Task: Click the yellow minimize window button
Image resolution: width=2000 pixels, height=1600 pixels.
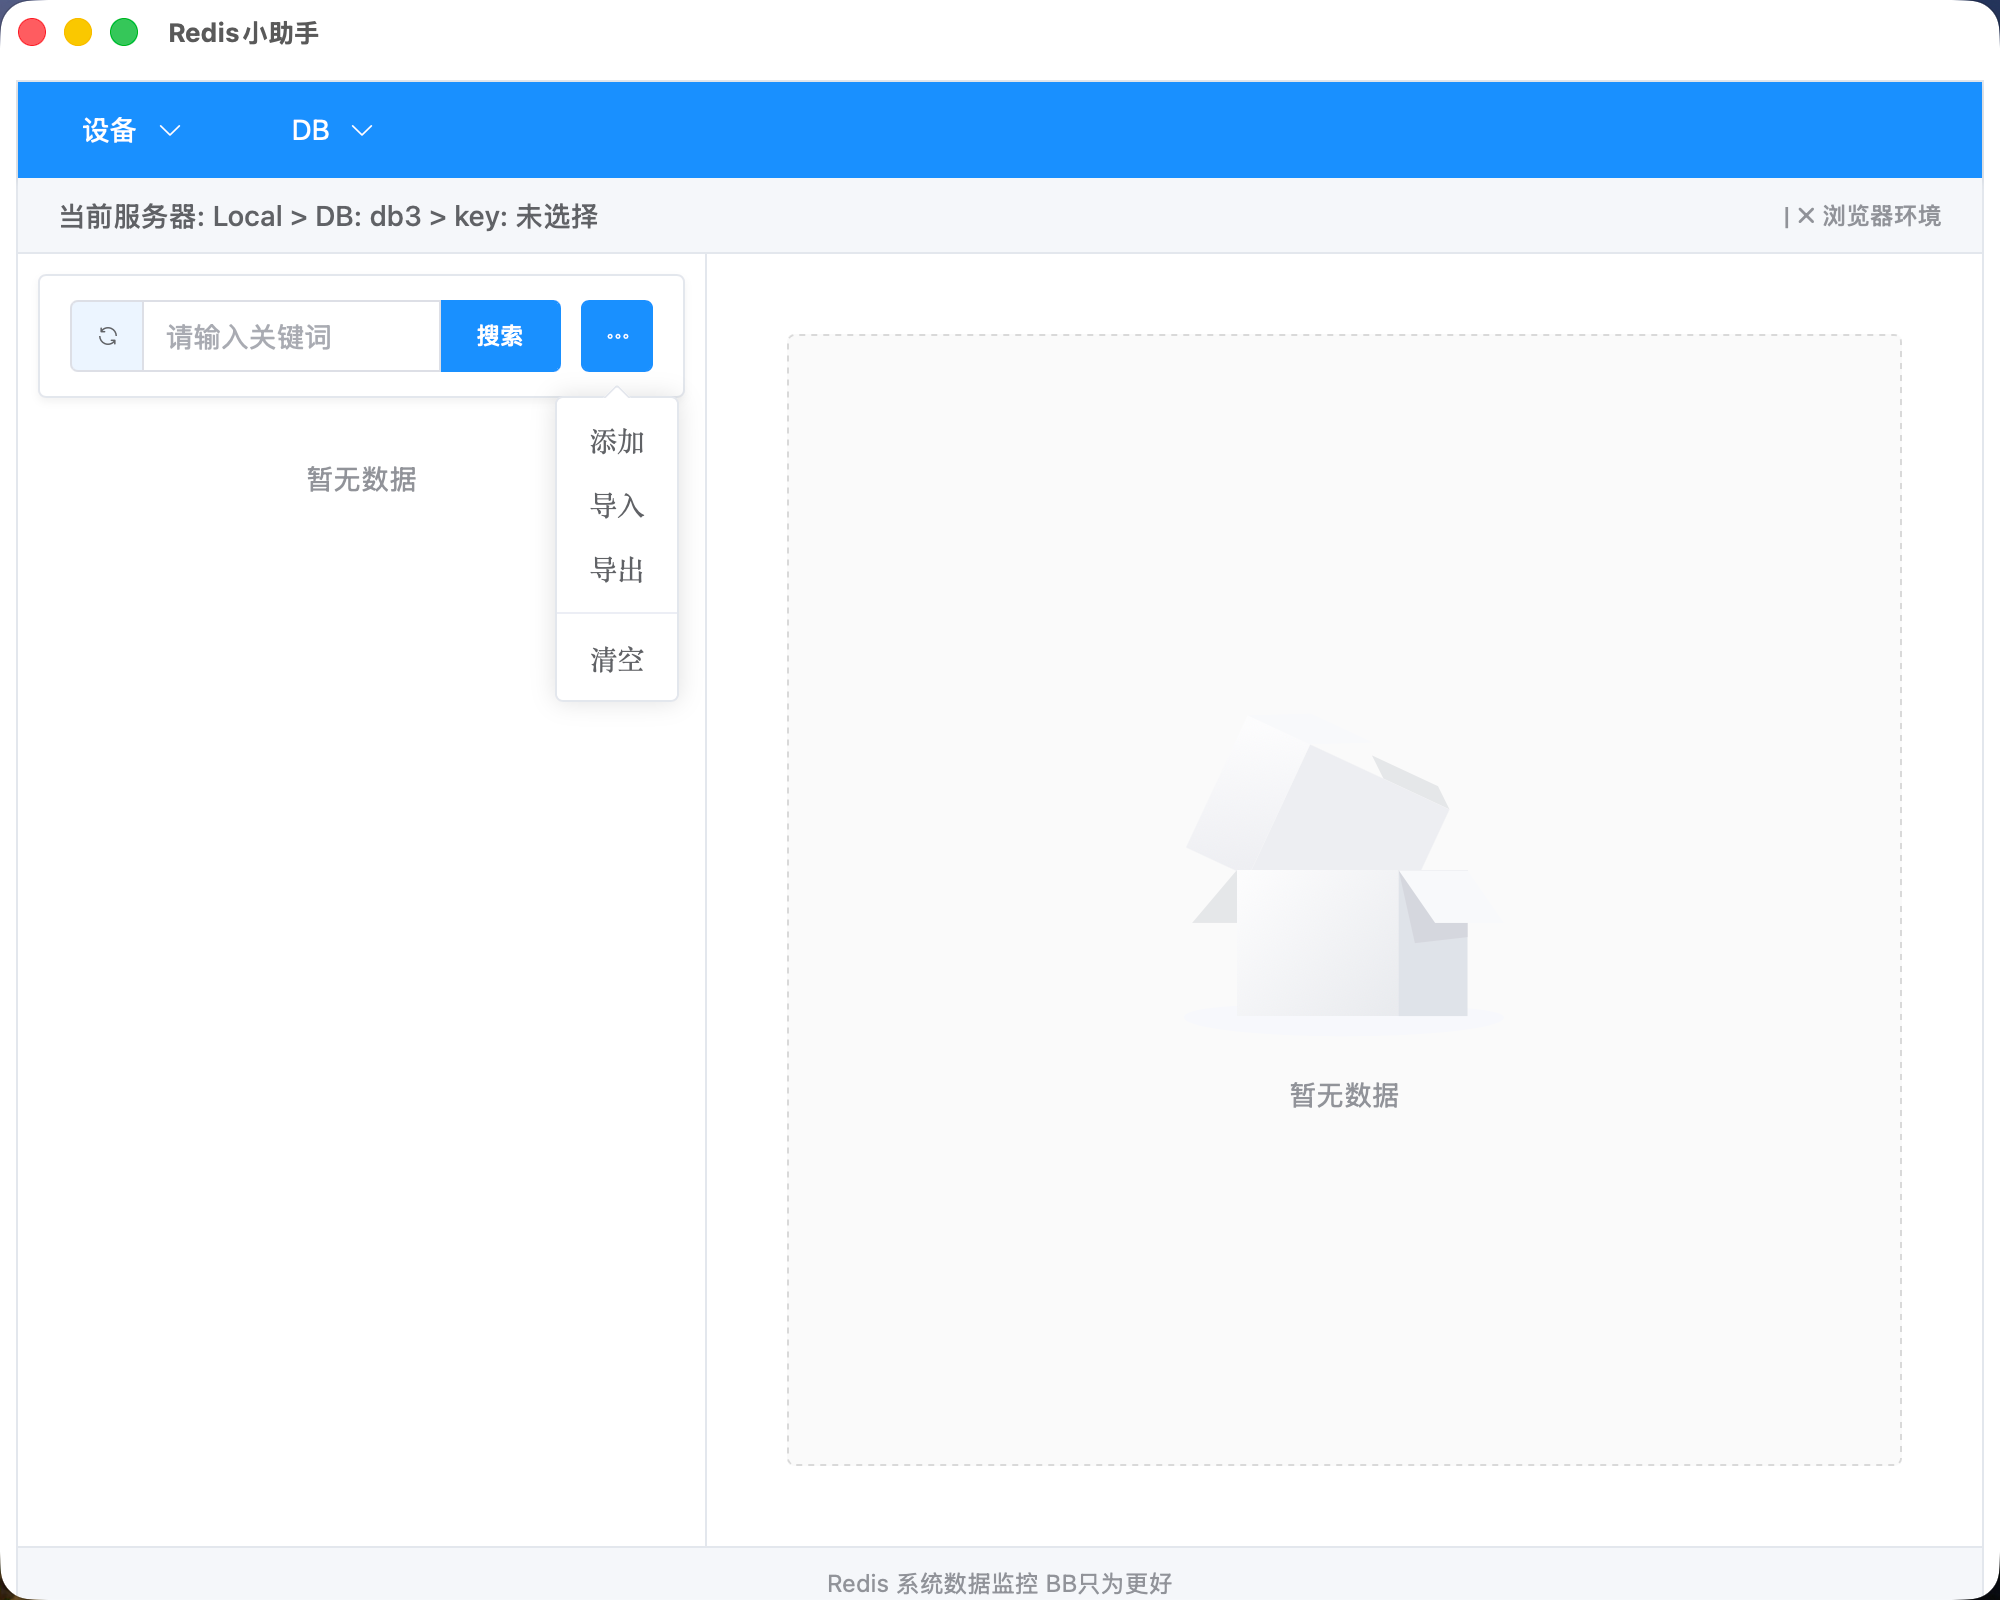Action: pos(78,32)
